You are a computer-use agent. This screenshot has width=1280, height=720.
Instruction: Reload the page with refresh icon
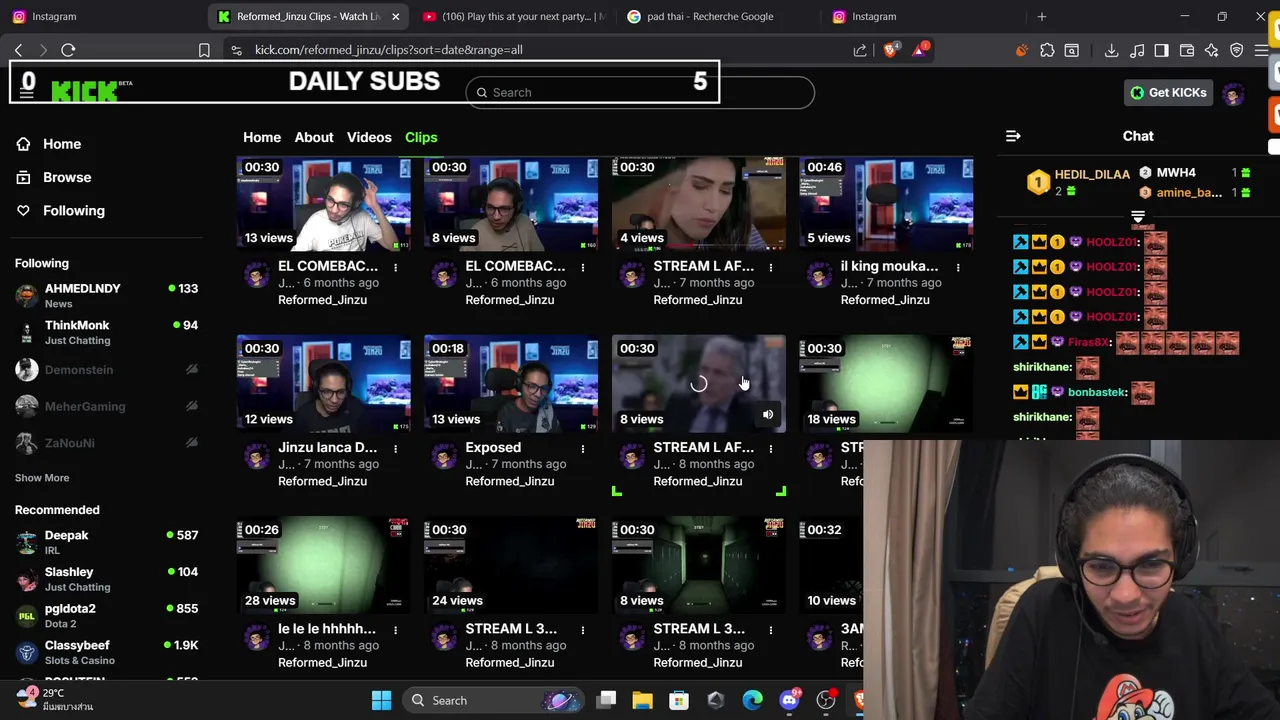[68, 50]
